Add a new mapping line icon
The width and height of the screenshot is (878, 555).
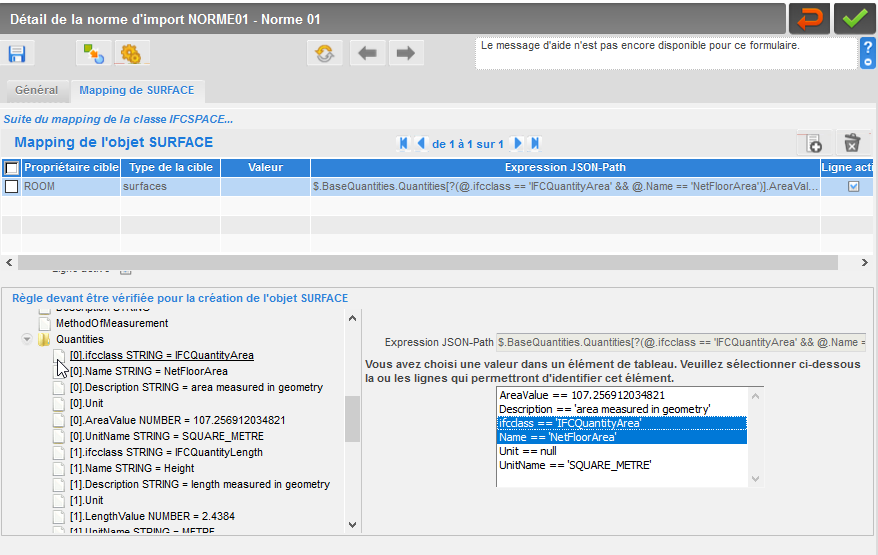814,143
